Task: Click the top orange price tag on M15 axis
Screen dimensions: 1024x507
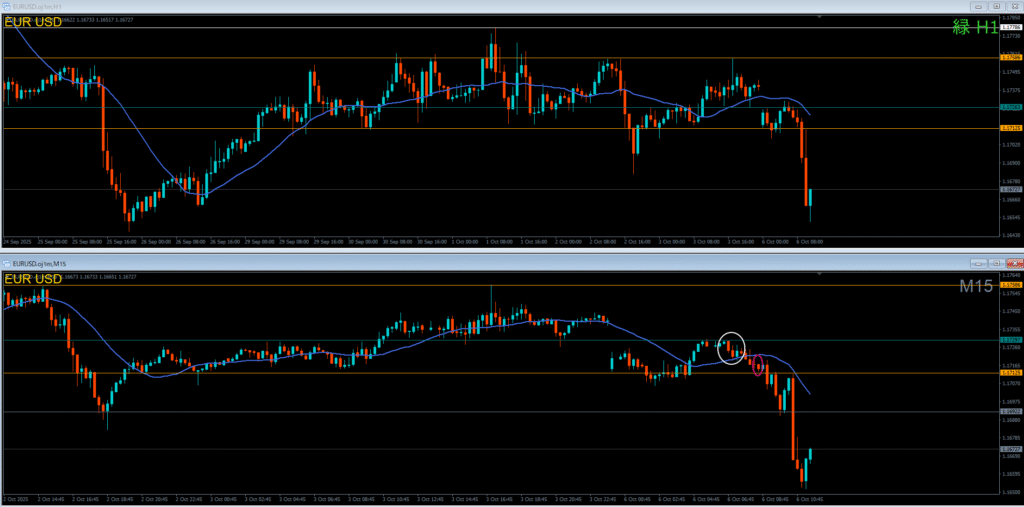Action: 1011,285
